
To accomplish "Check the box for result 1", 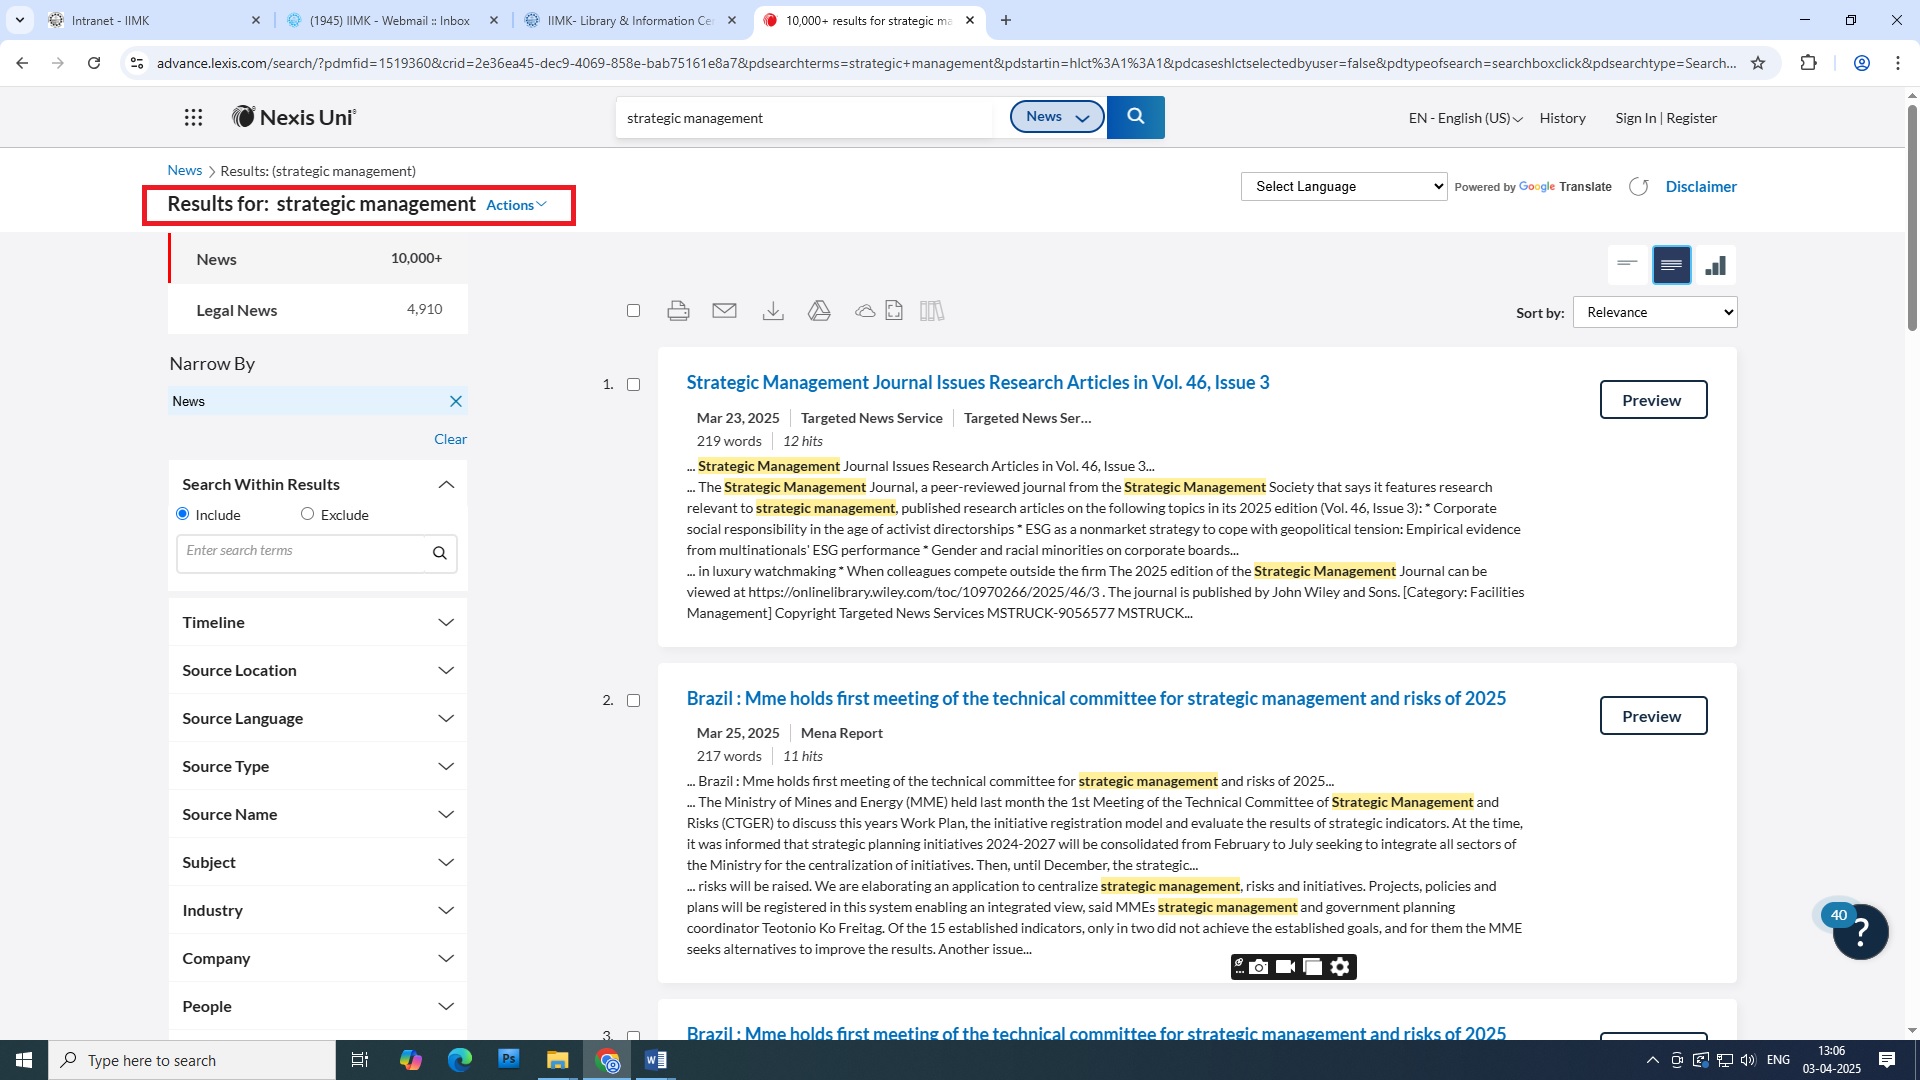I will click(633, 385).
